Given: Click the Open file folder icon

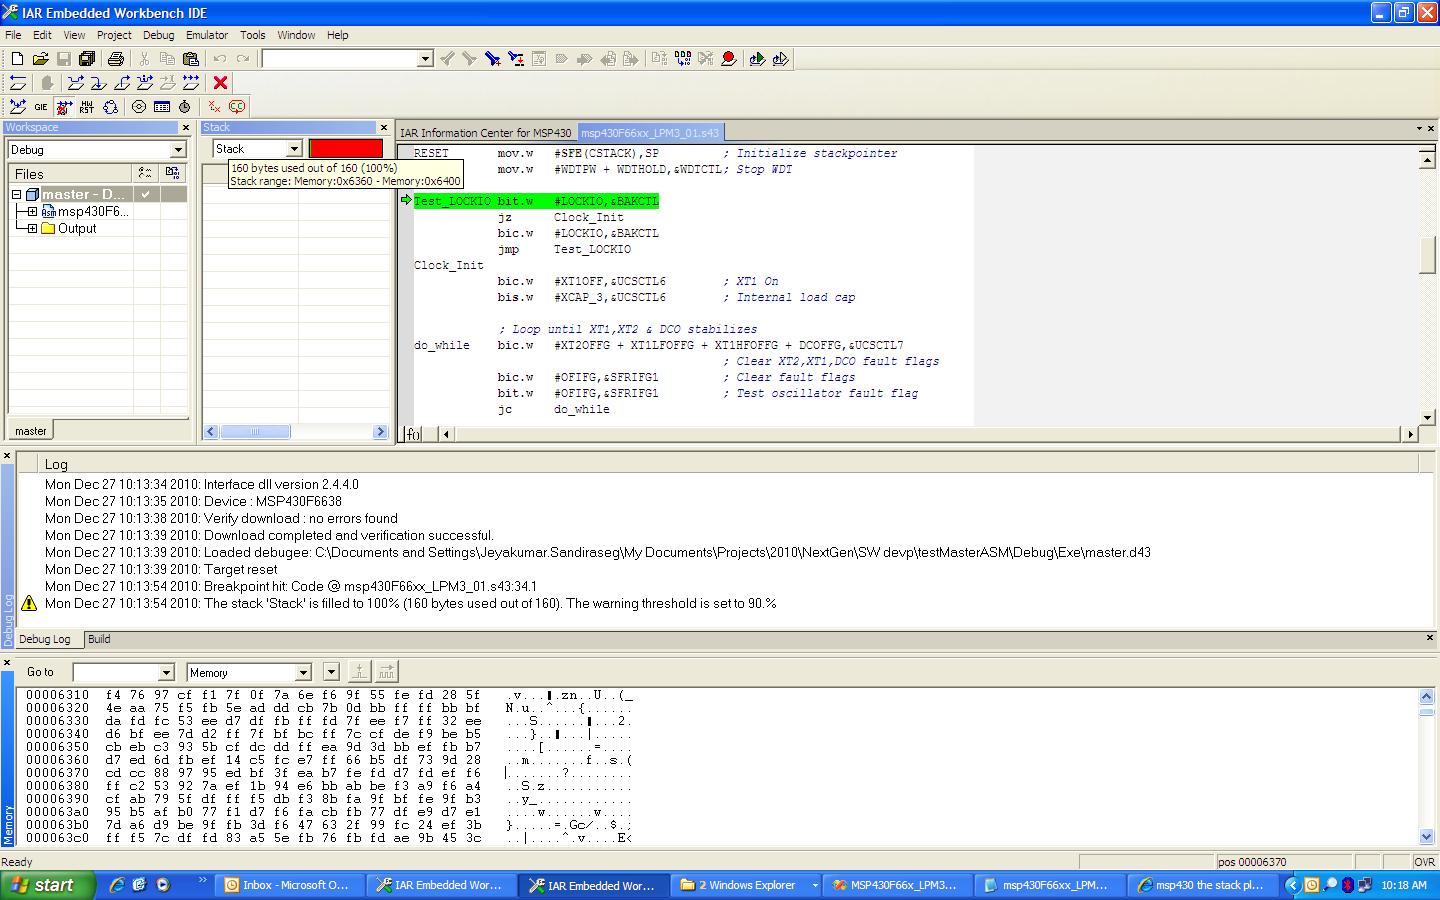Looking at the screenshot, I should click(40, 59).
